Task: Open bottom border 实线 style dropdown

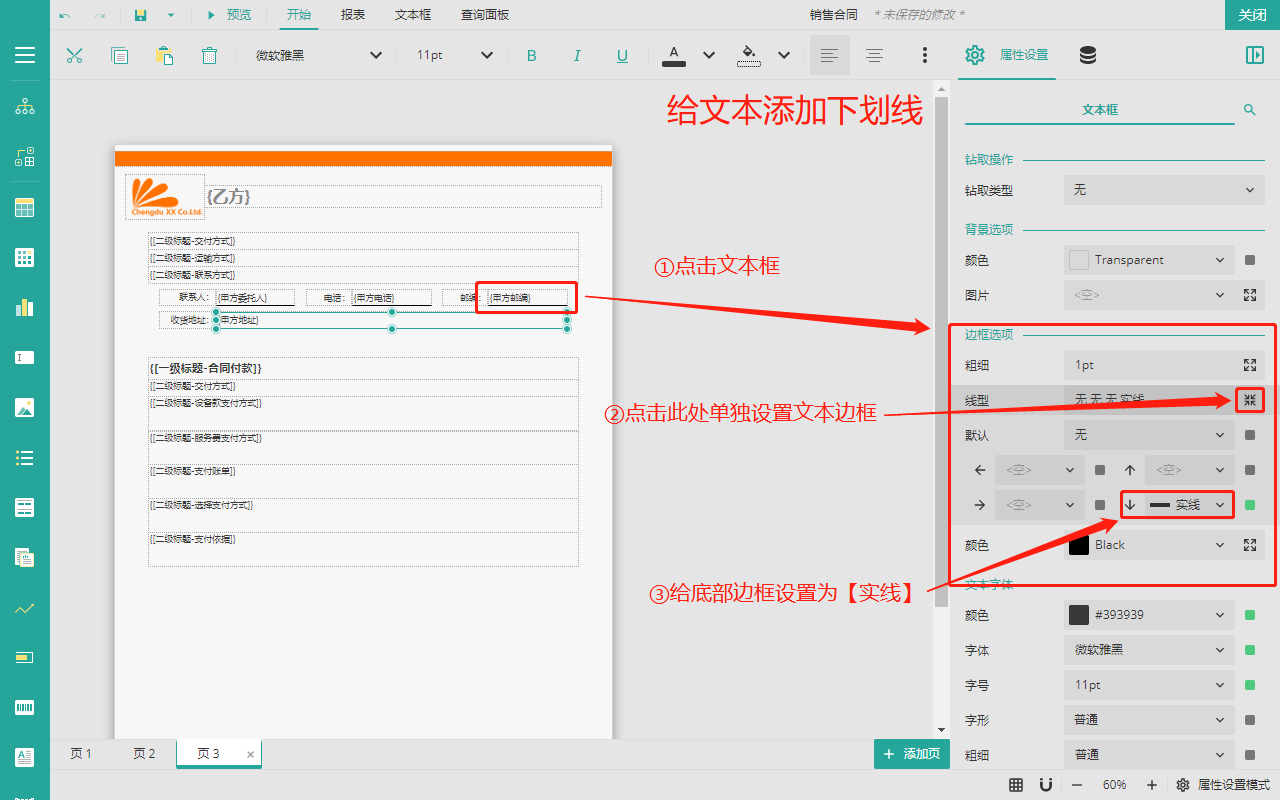Action: pos(1187,505)
